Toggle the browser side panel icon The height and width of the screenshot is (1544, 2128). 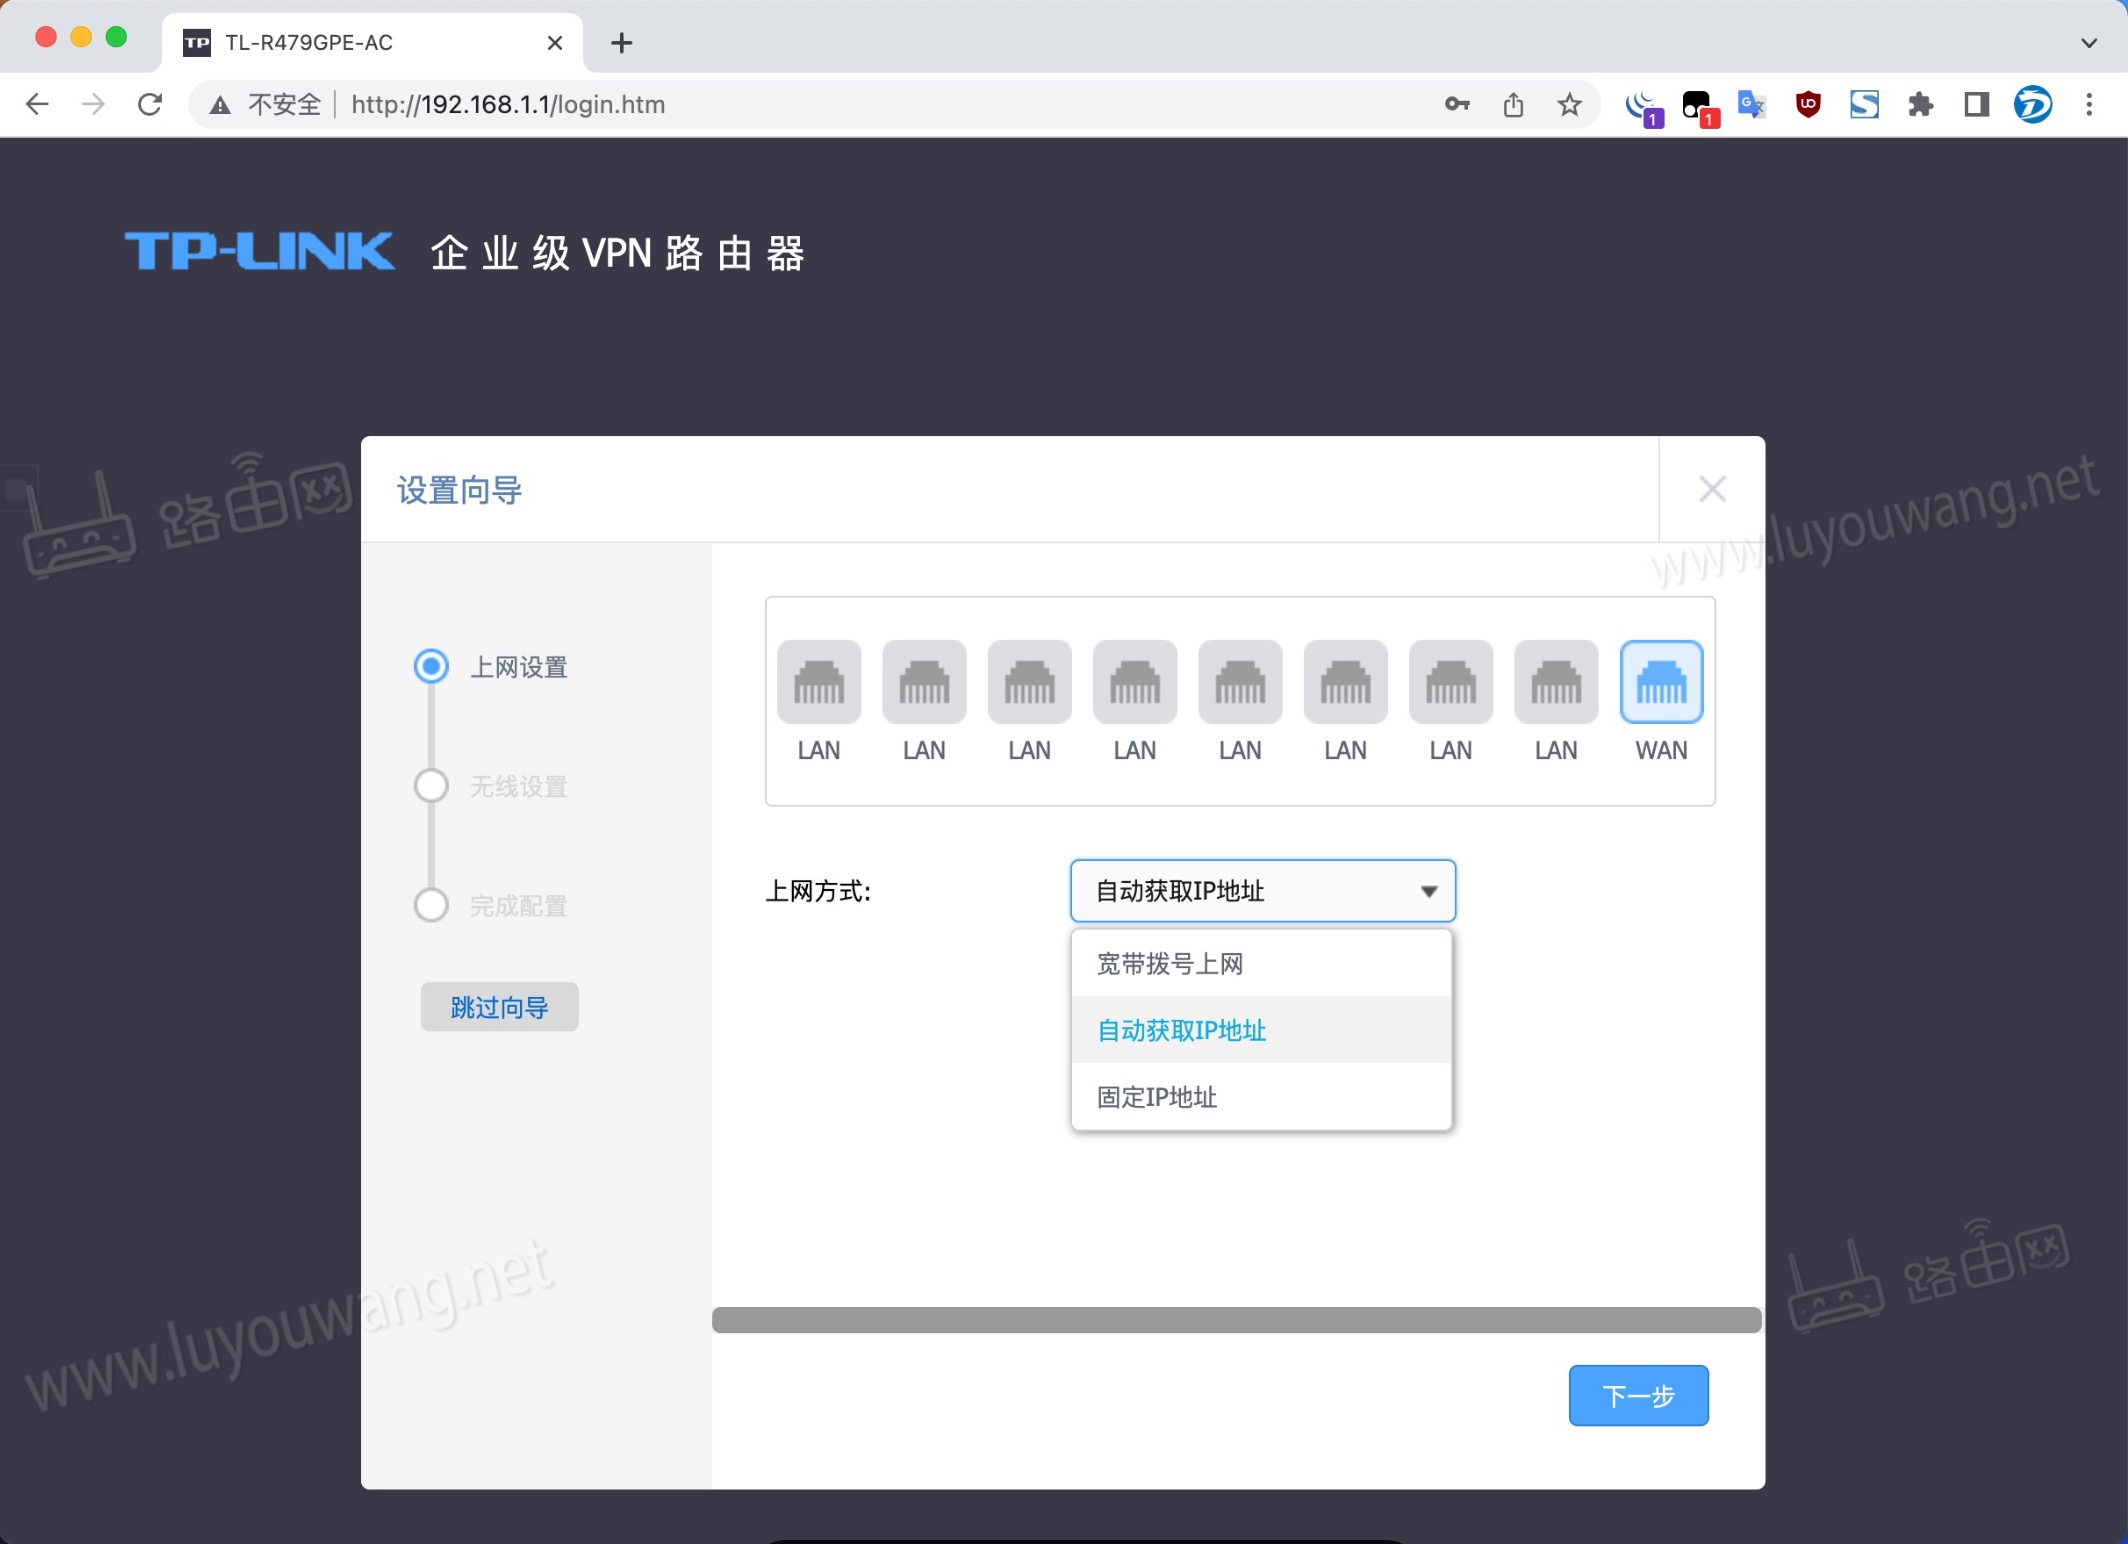(x=1976, y=104)
